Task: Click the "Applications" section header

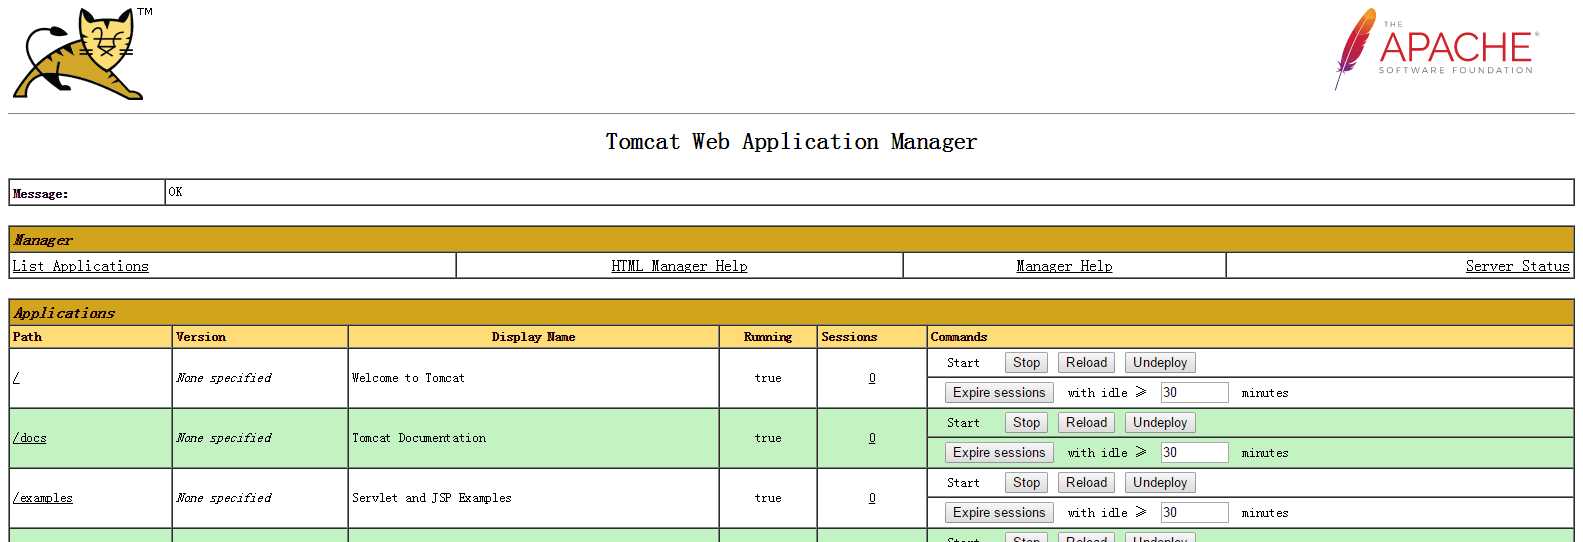Action: click(x=64, y=313)
